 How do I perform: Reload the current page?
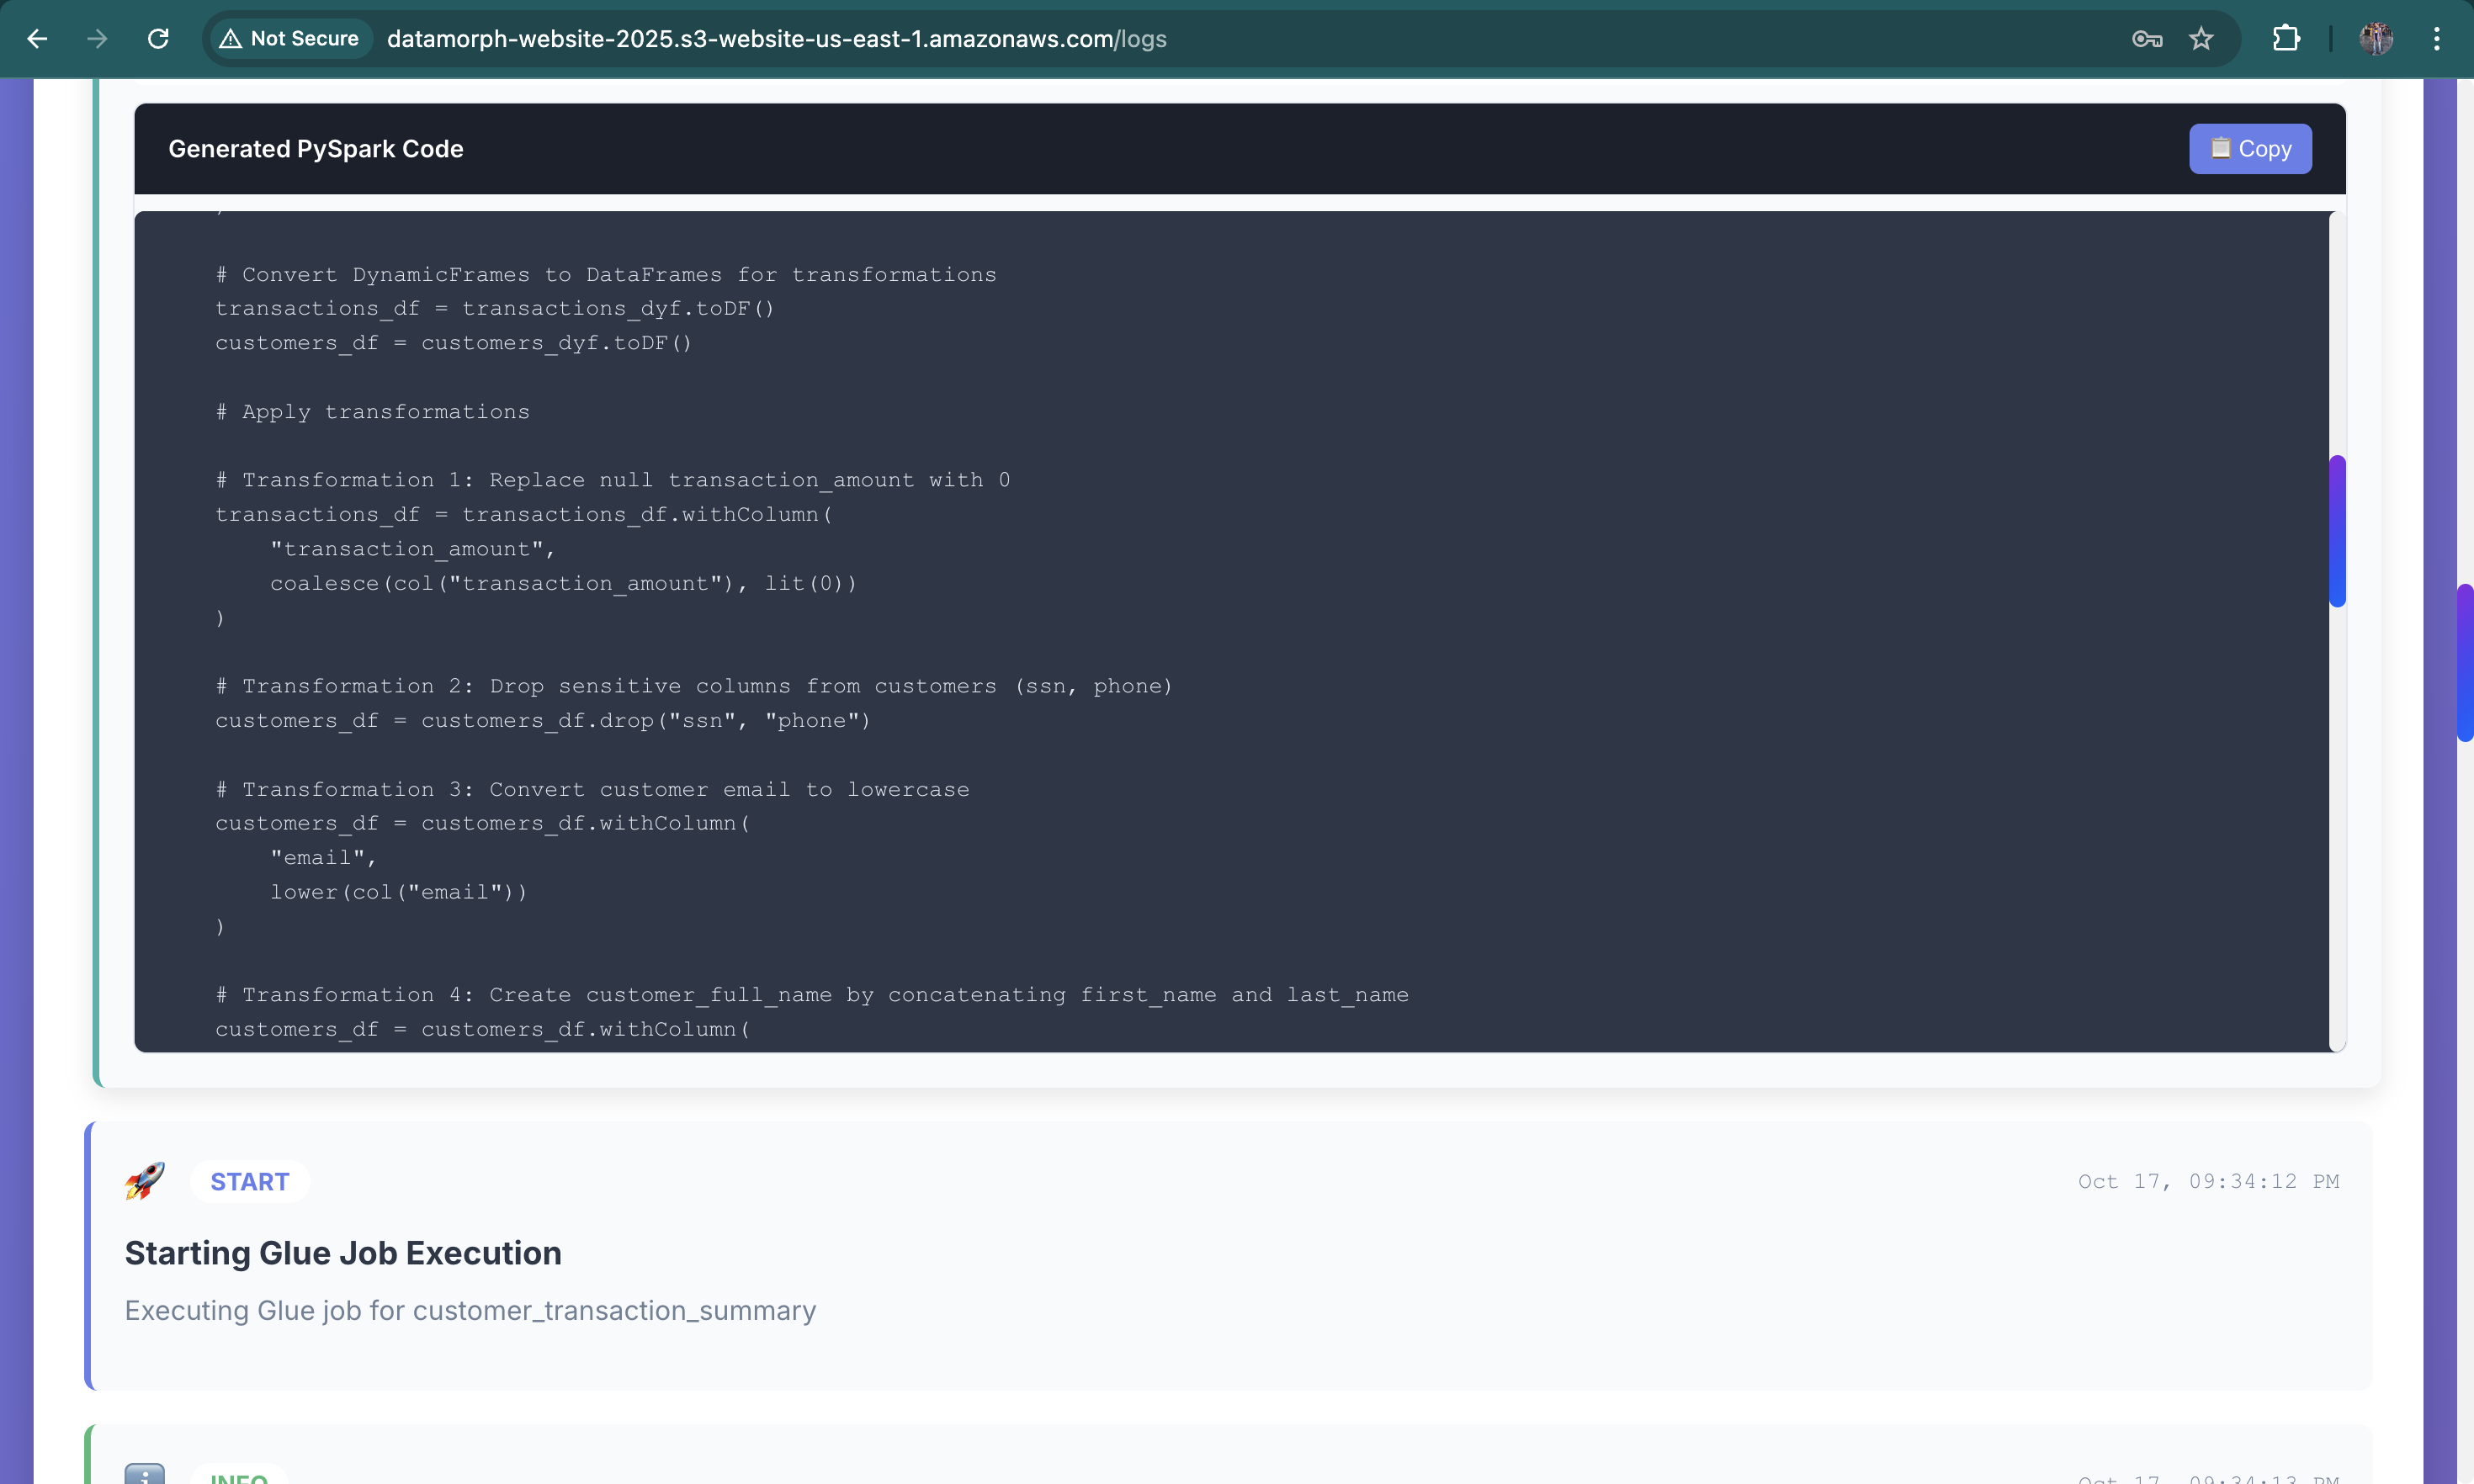pos(158,39)
